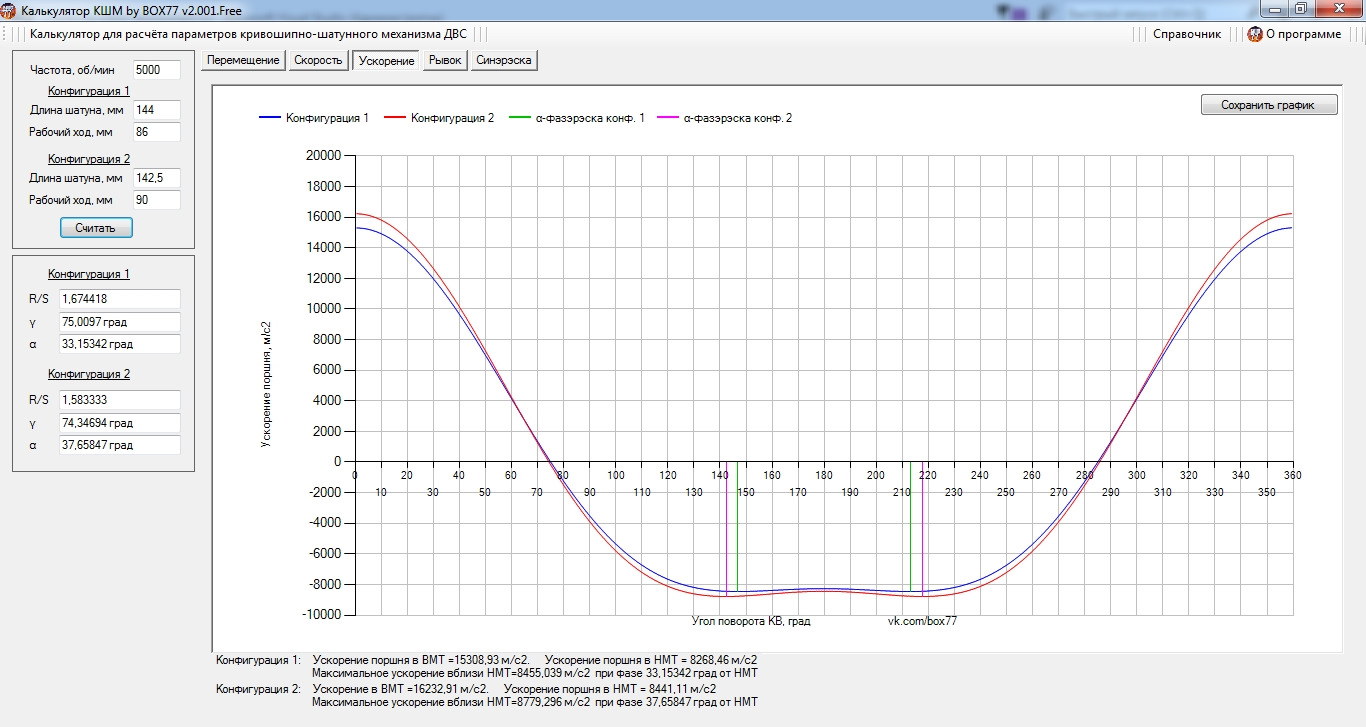Open the Рывок tab
This screenshot has width=1366, height=727.
pyautogui.click(x=445, y=60)
